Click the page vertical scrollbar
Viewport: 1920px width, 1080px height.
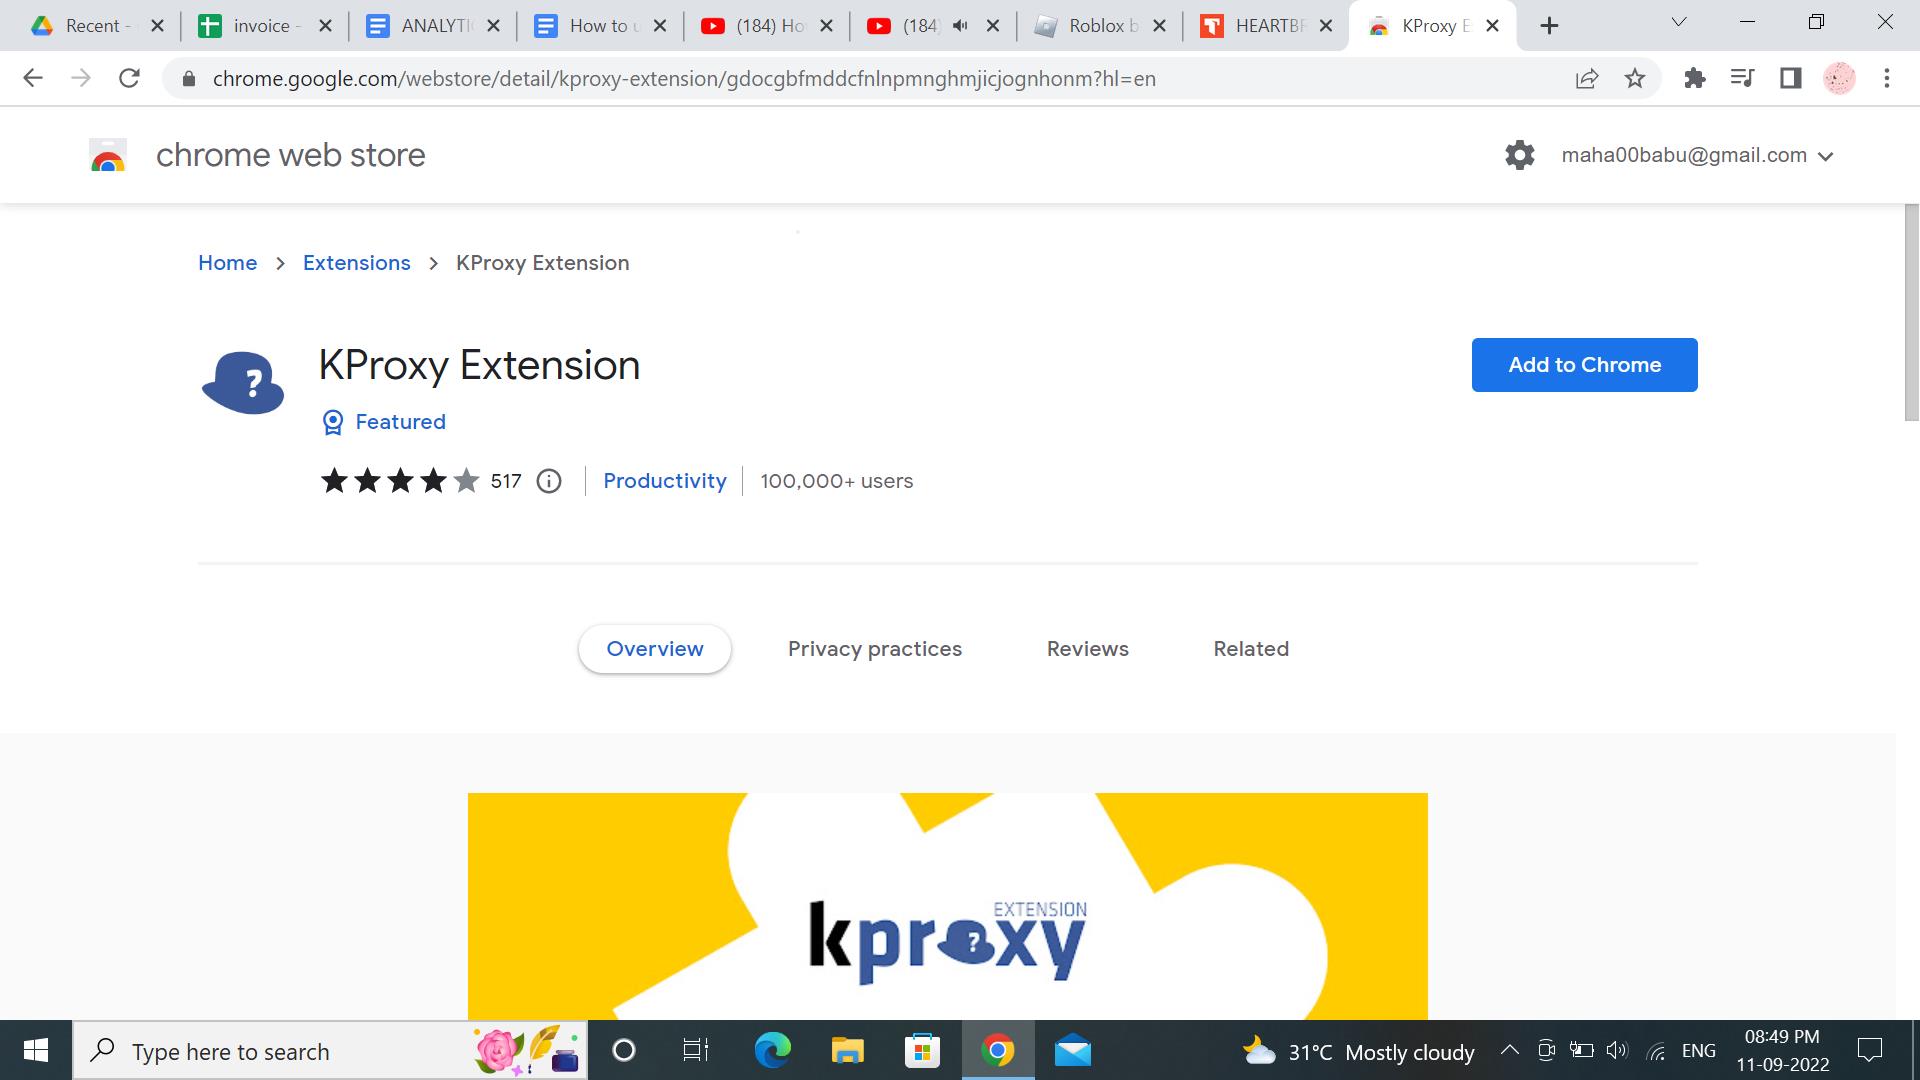click(x=1911, y=312)
